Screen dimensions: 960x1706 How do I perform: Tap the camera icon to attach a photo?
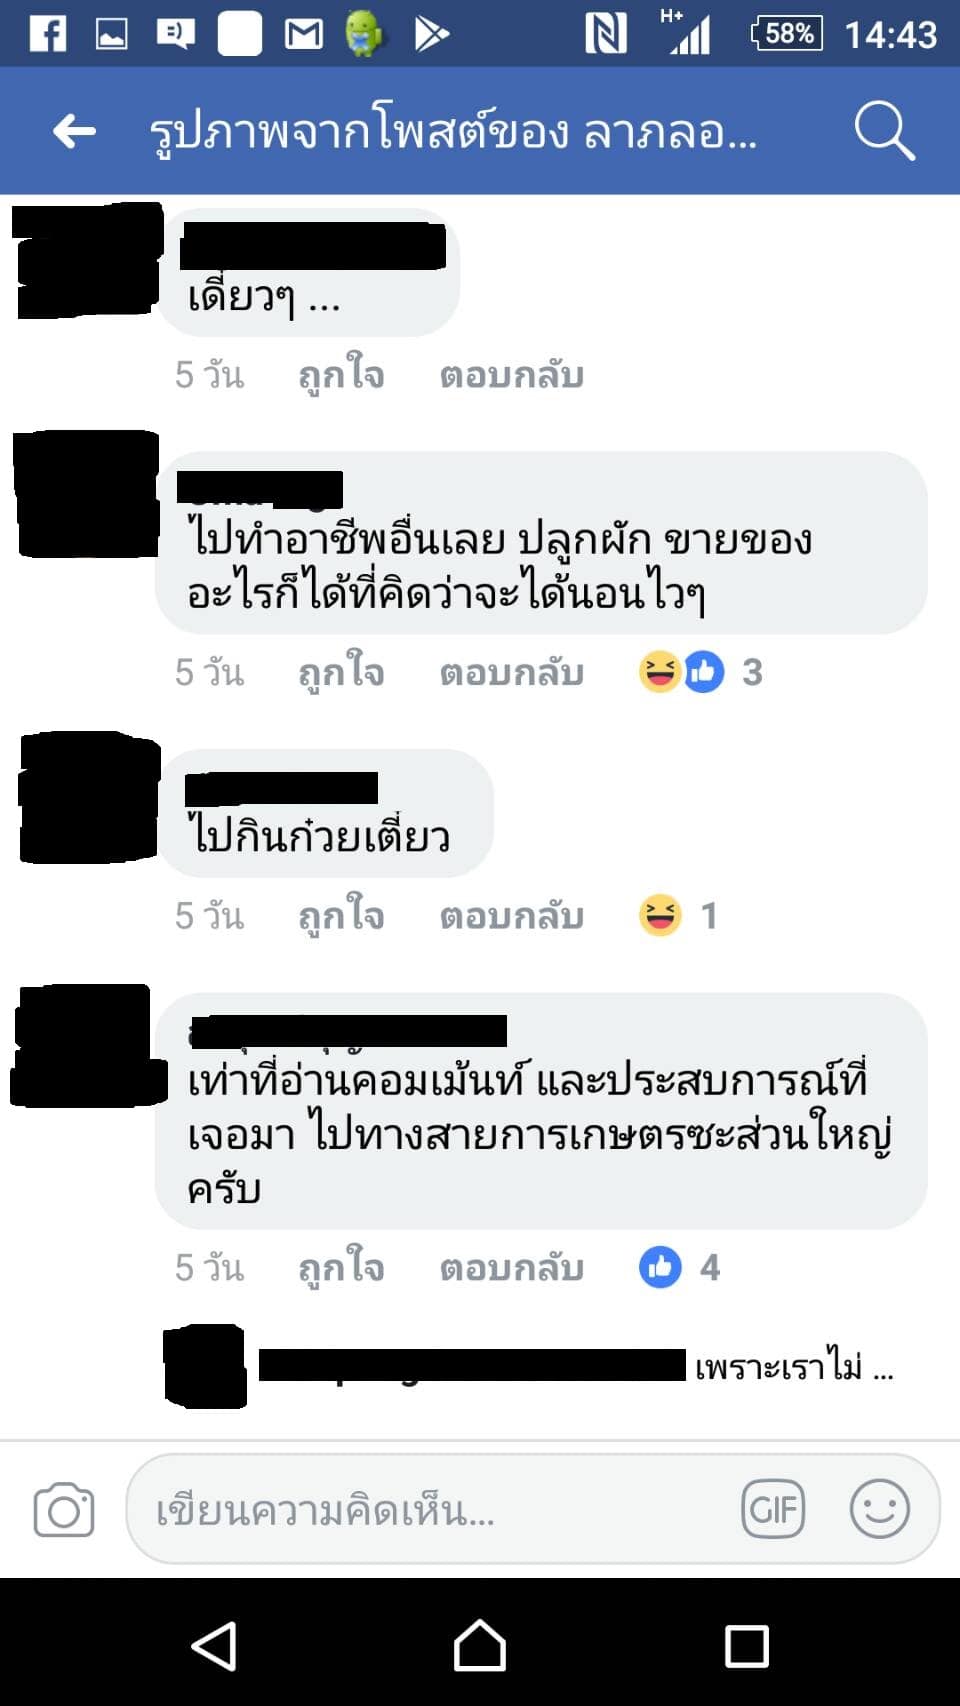[x=64, y=1509]
